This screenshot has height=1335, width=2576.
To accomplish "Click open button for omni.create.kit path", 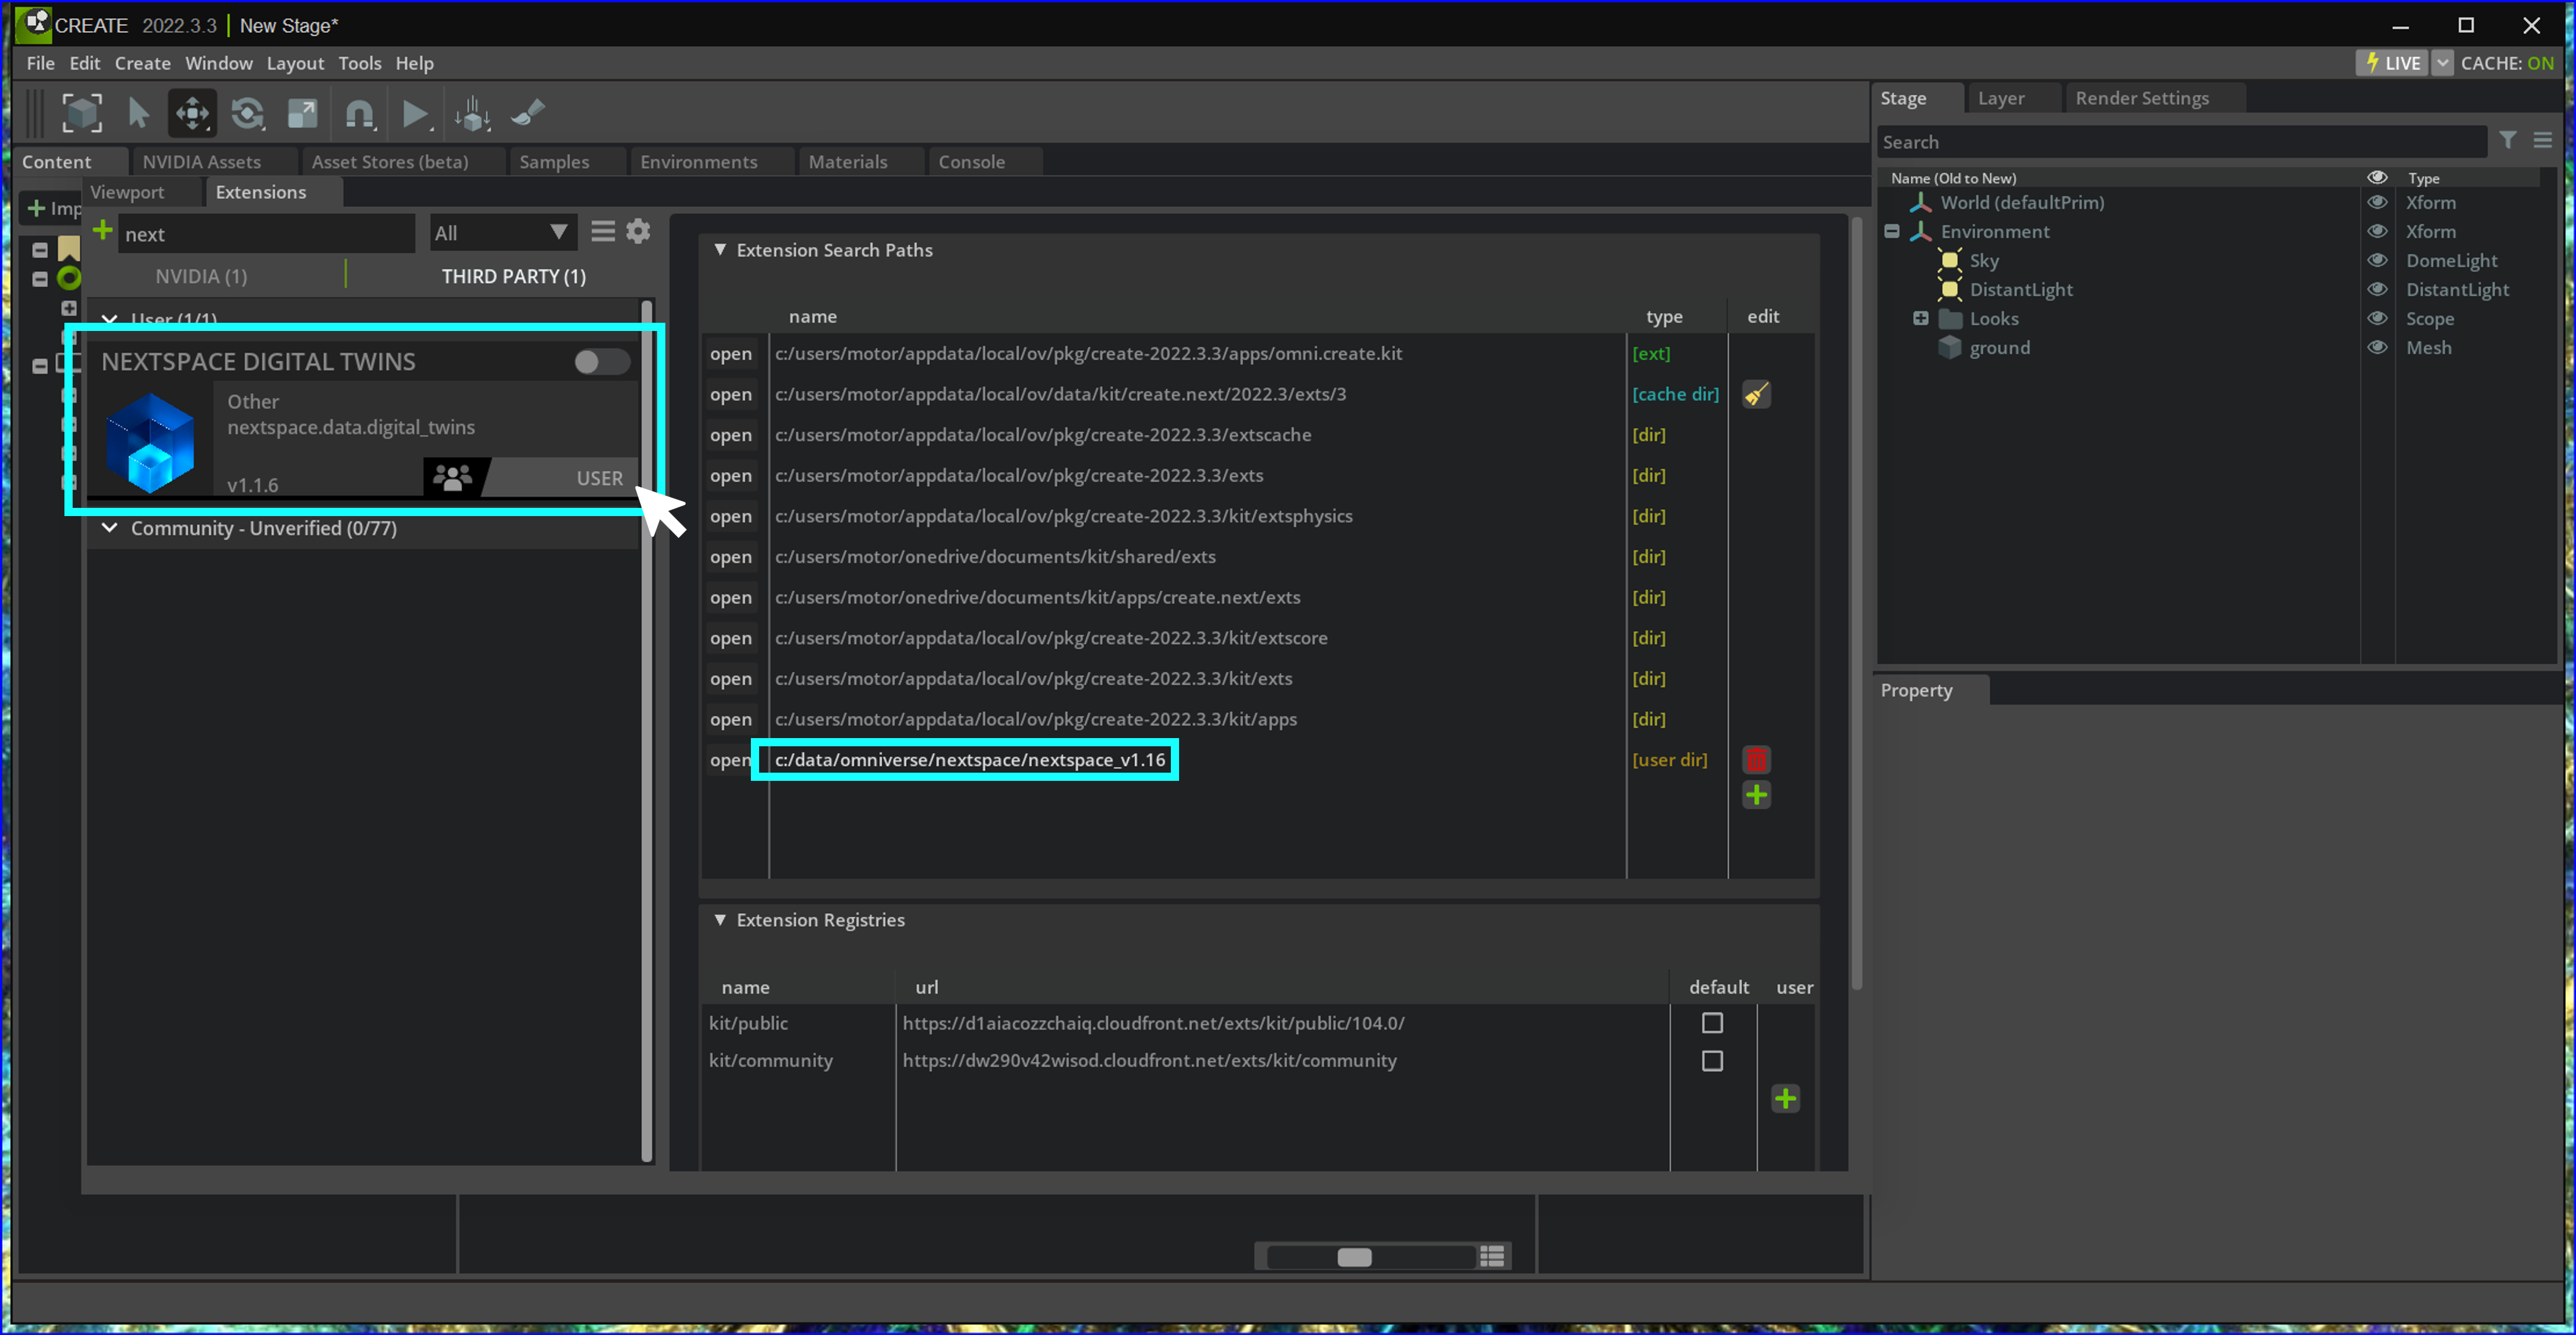I will tap(730, 353).
